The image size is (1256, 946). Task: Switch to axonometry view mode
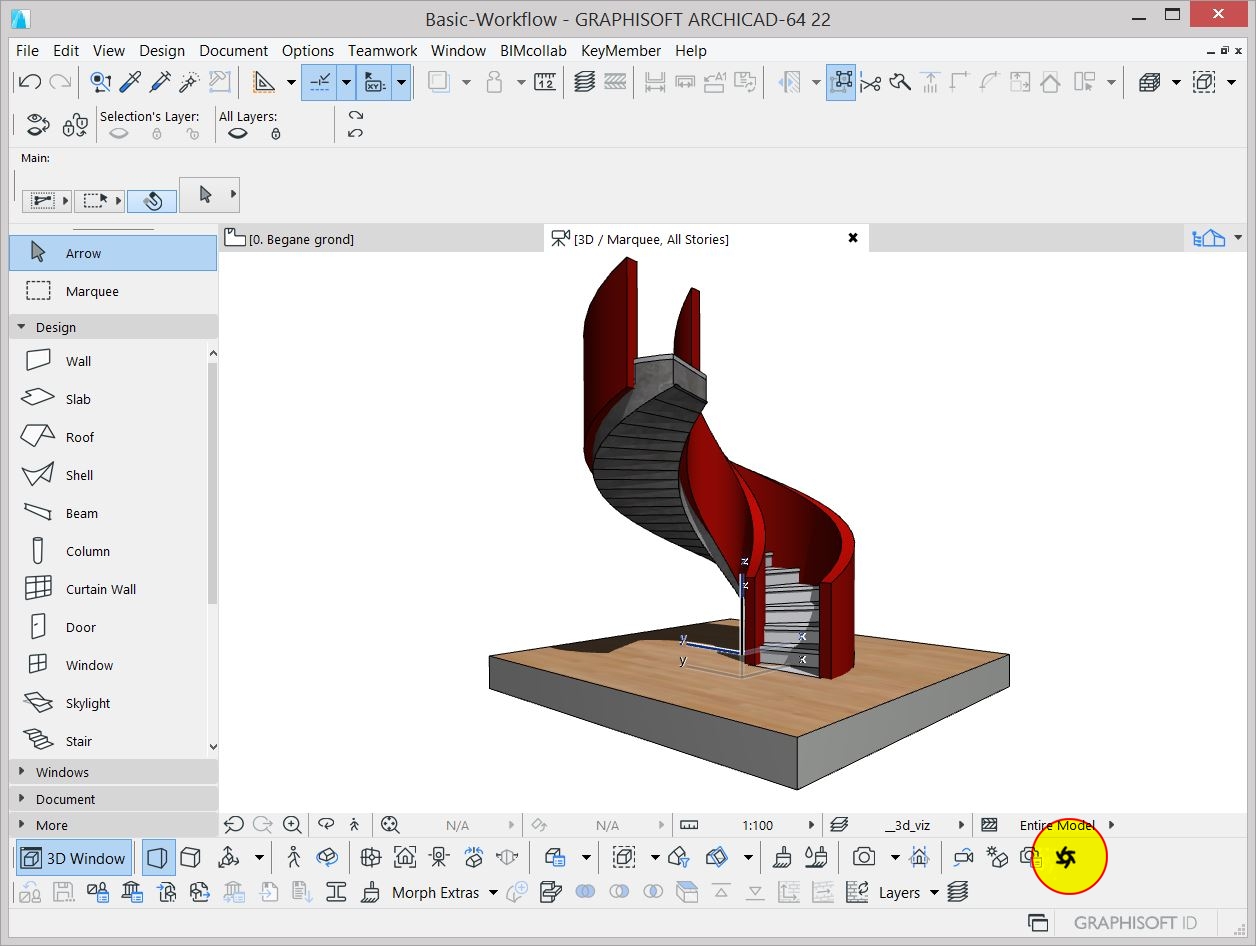[190, 857]
